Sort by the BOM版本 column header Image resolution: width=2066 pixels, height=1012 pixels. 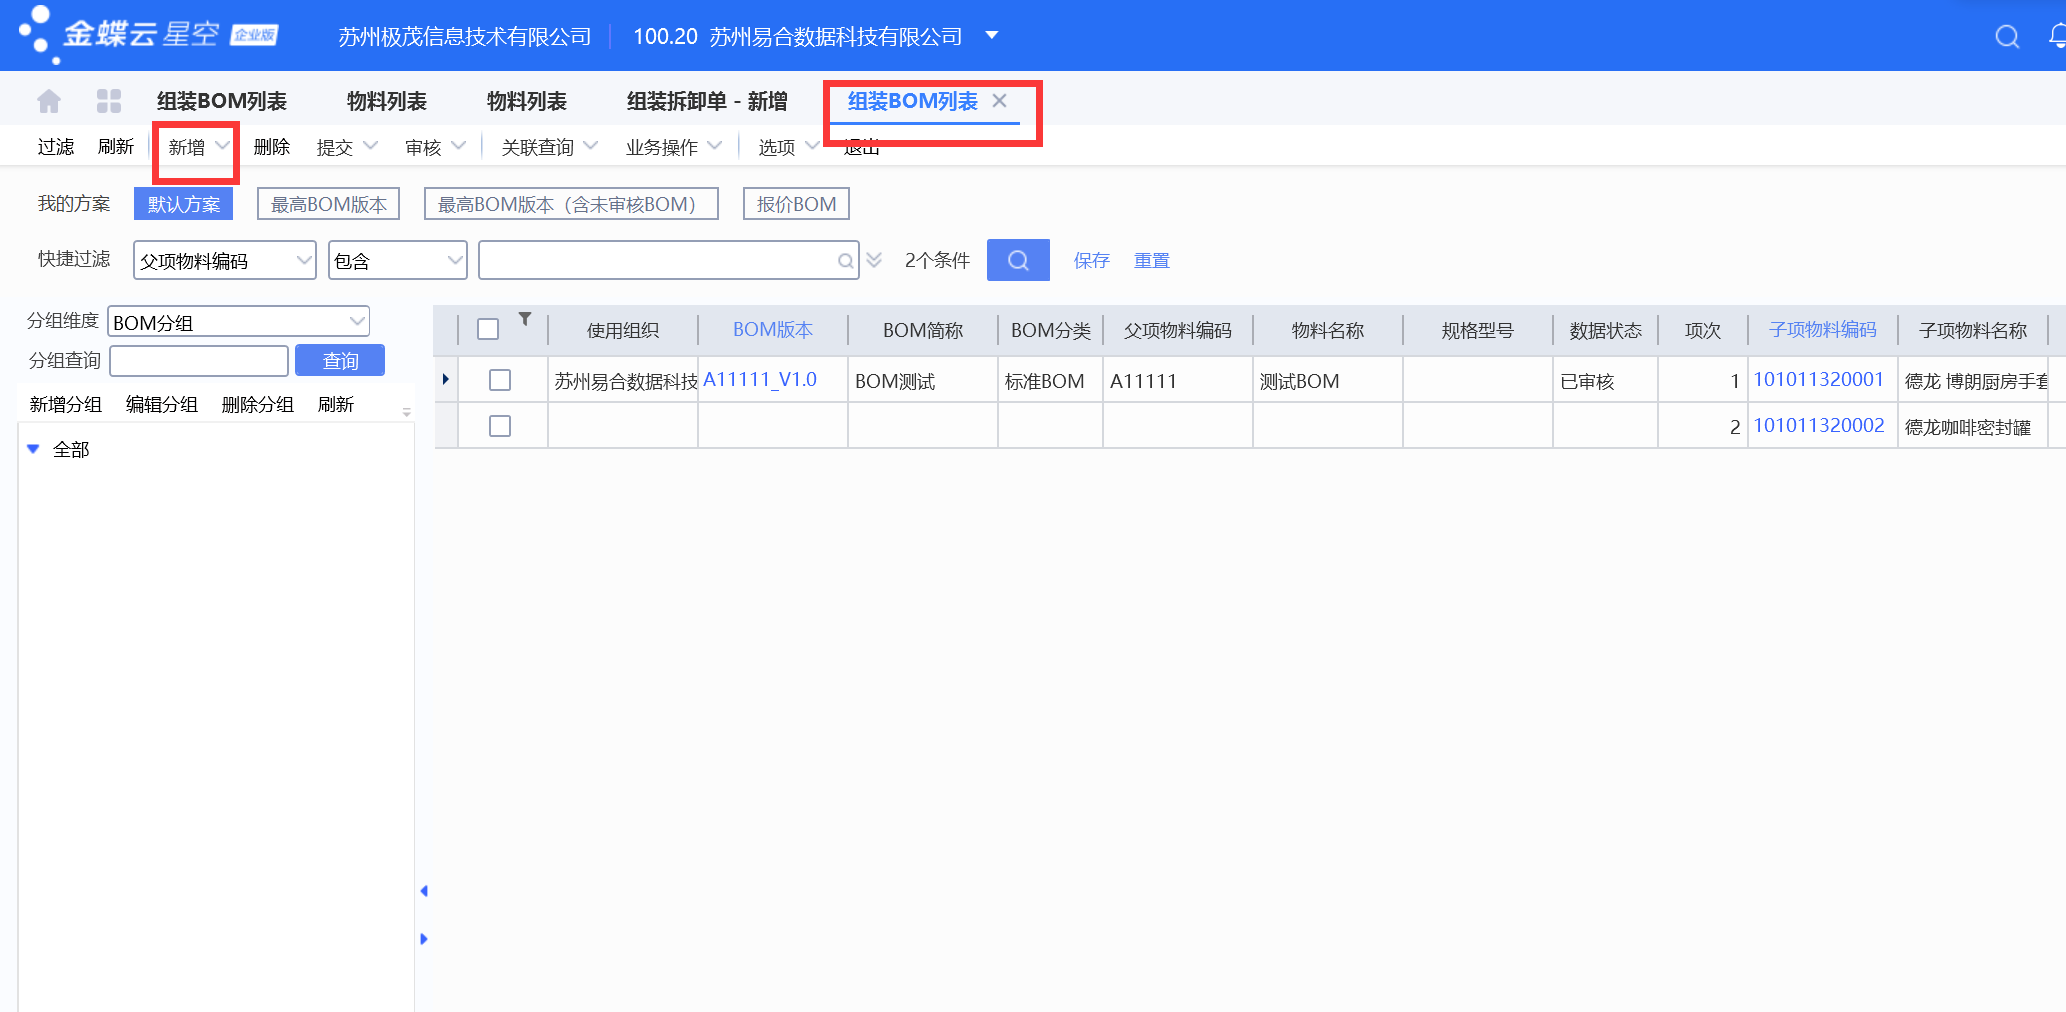click(773, 329)
